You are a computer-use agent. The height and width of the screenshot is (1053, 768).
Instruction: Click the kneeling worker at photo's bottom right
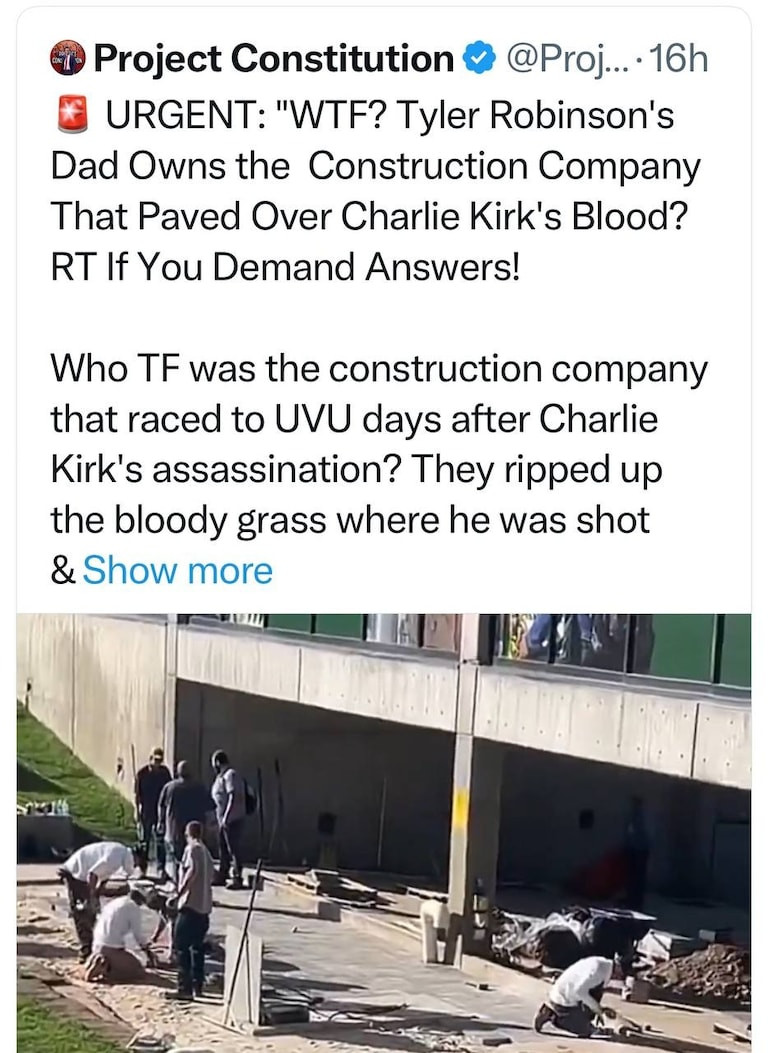tap(577, 993)
